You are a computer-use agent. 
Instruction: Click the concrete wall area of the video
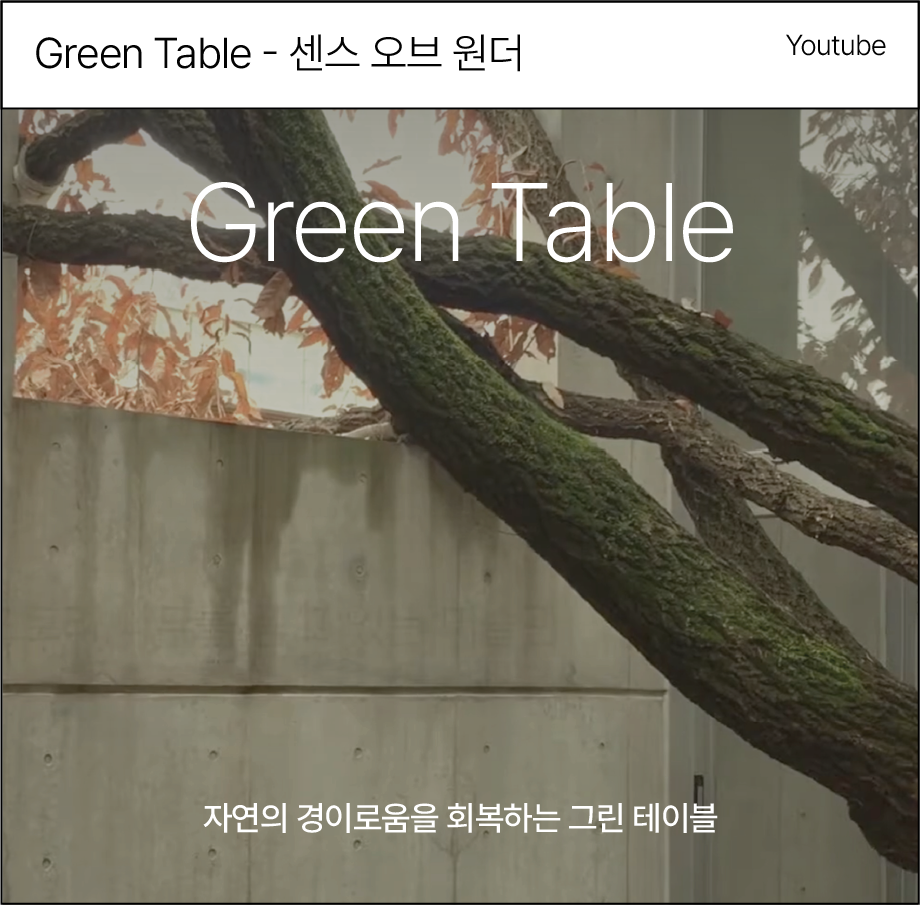click(235, 587)
